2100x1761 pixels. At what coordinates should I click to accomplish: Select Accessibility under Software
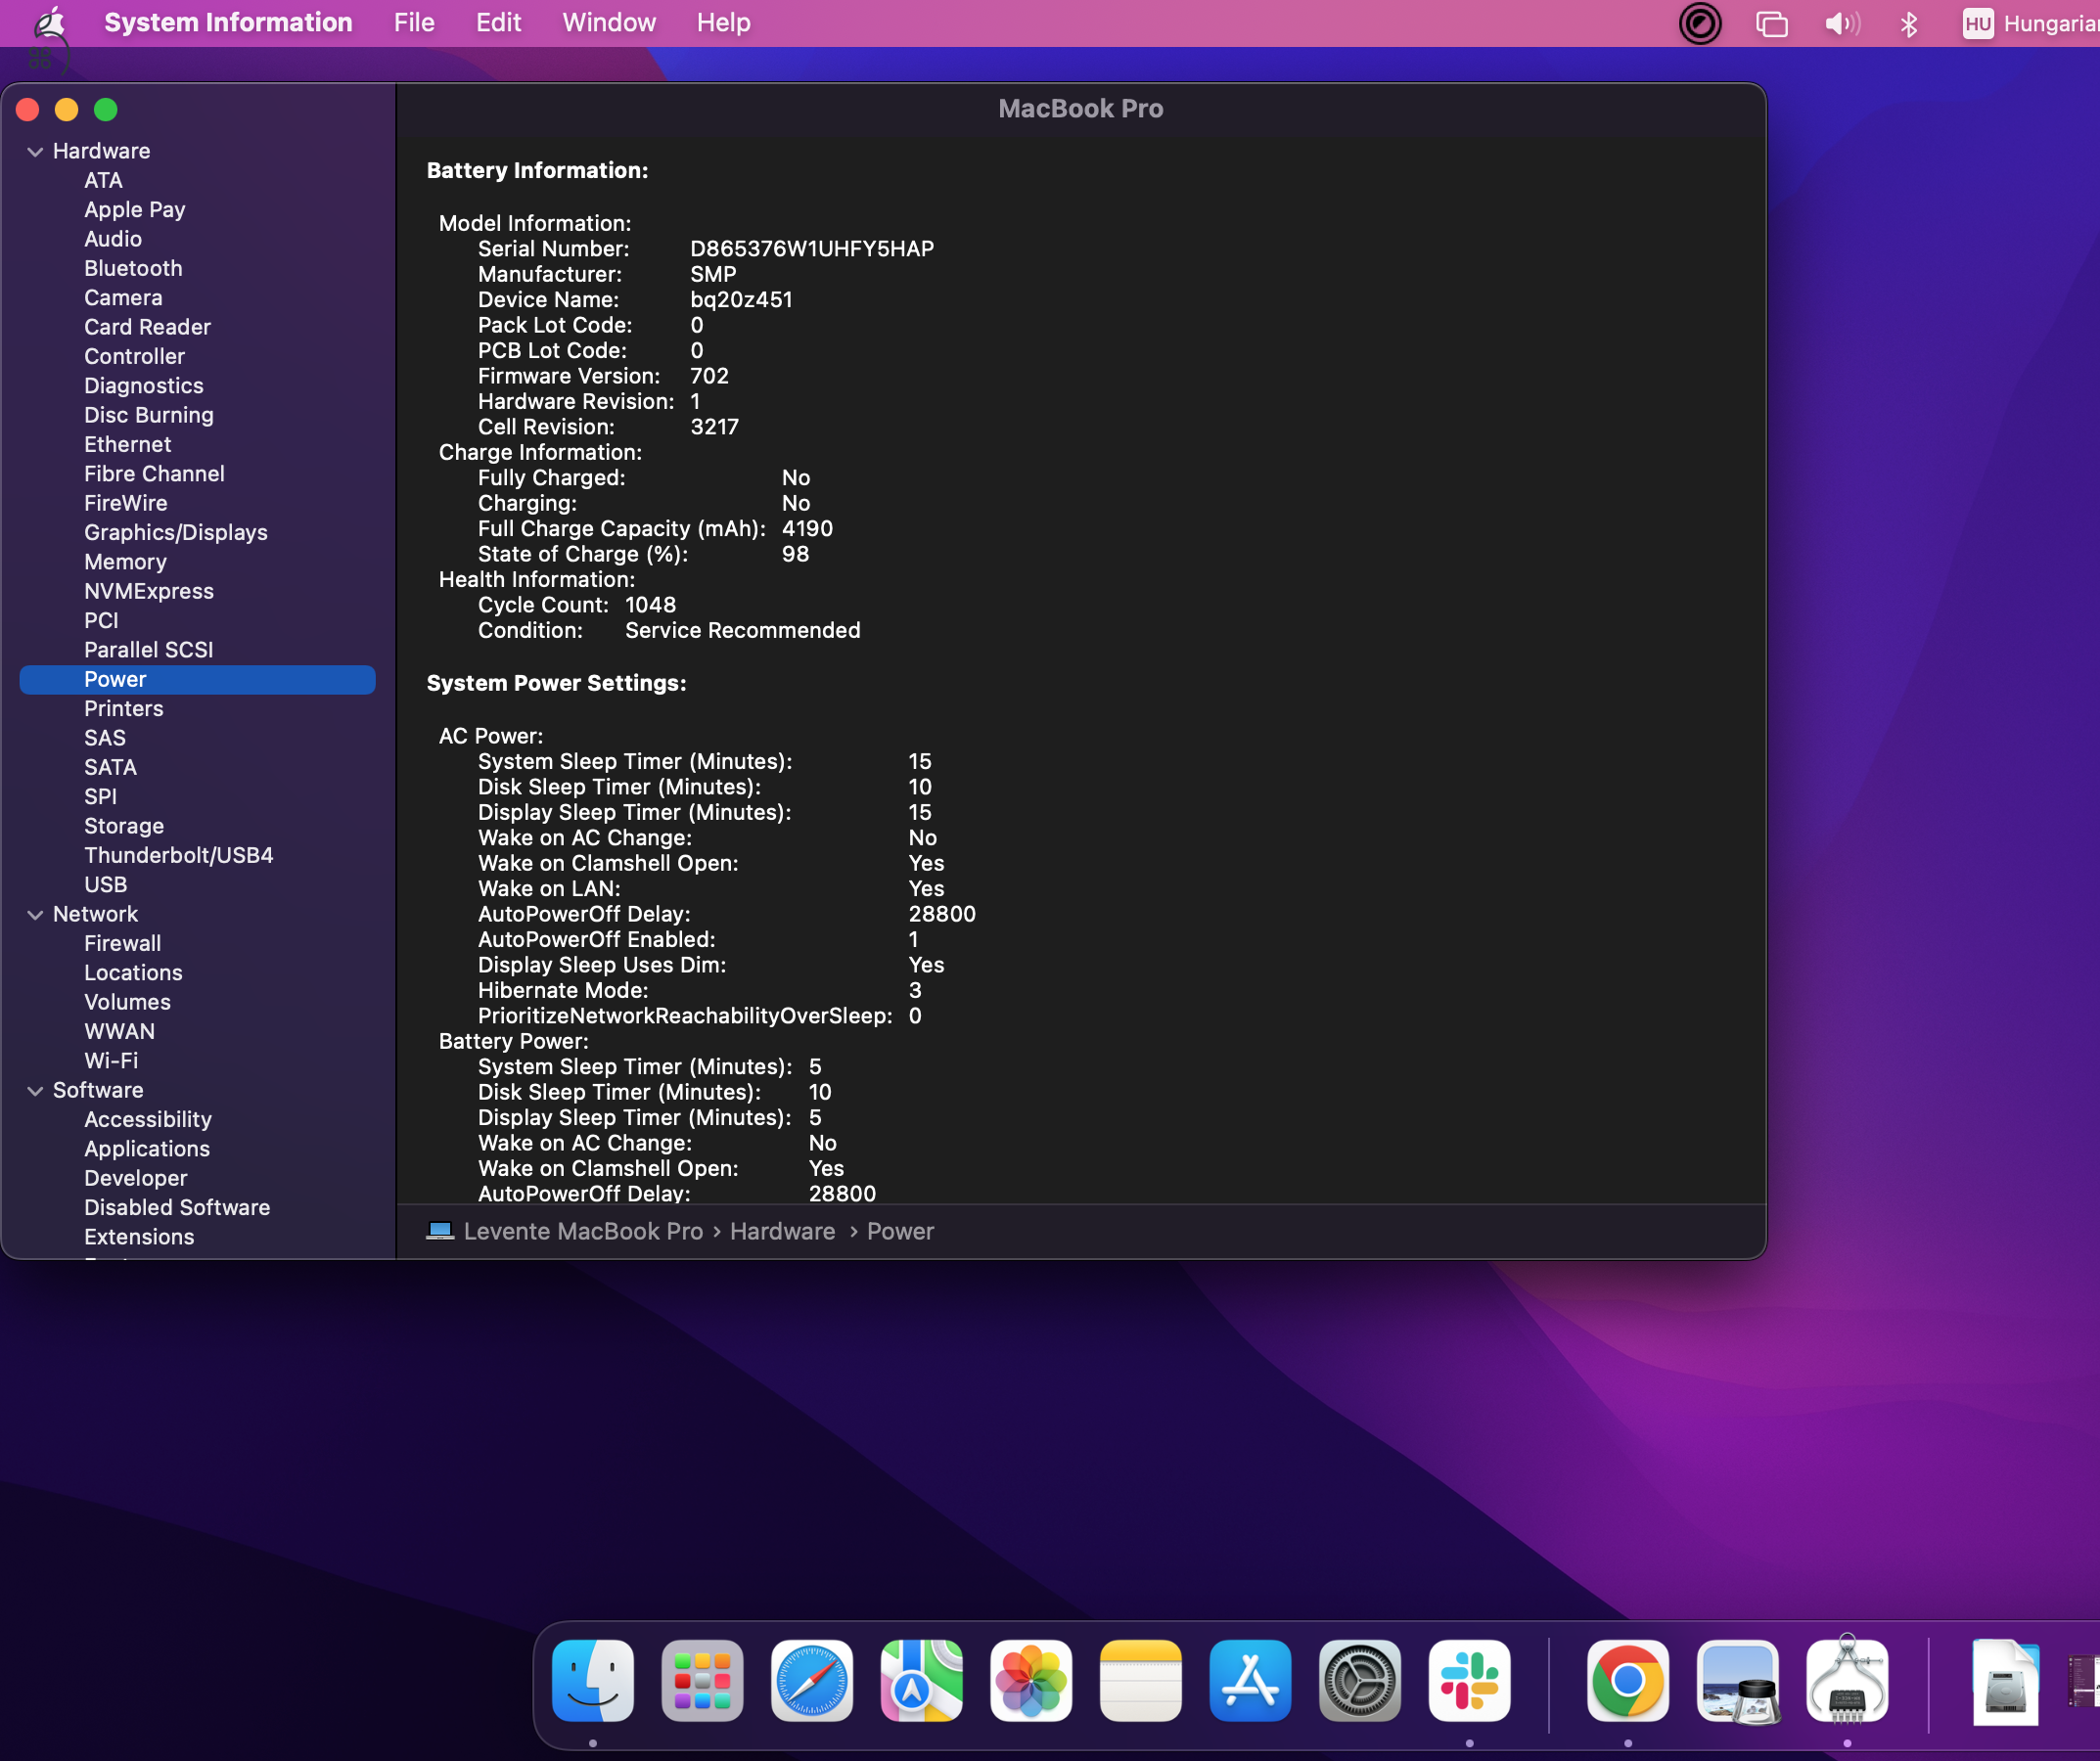pos(148,1120)
